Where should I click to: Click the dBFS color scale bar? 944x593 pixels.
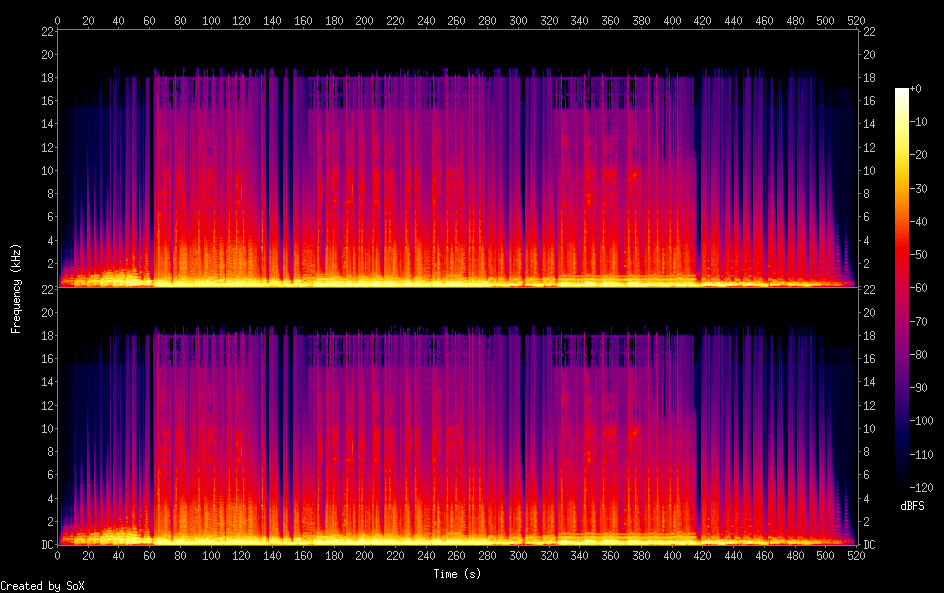(901, 288)
